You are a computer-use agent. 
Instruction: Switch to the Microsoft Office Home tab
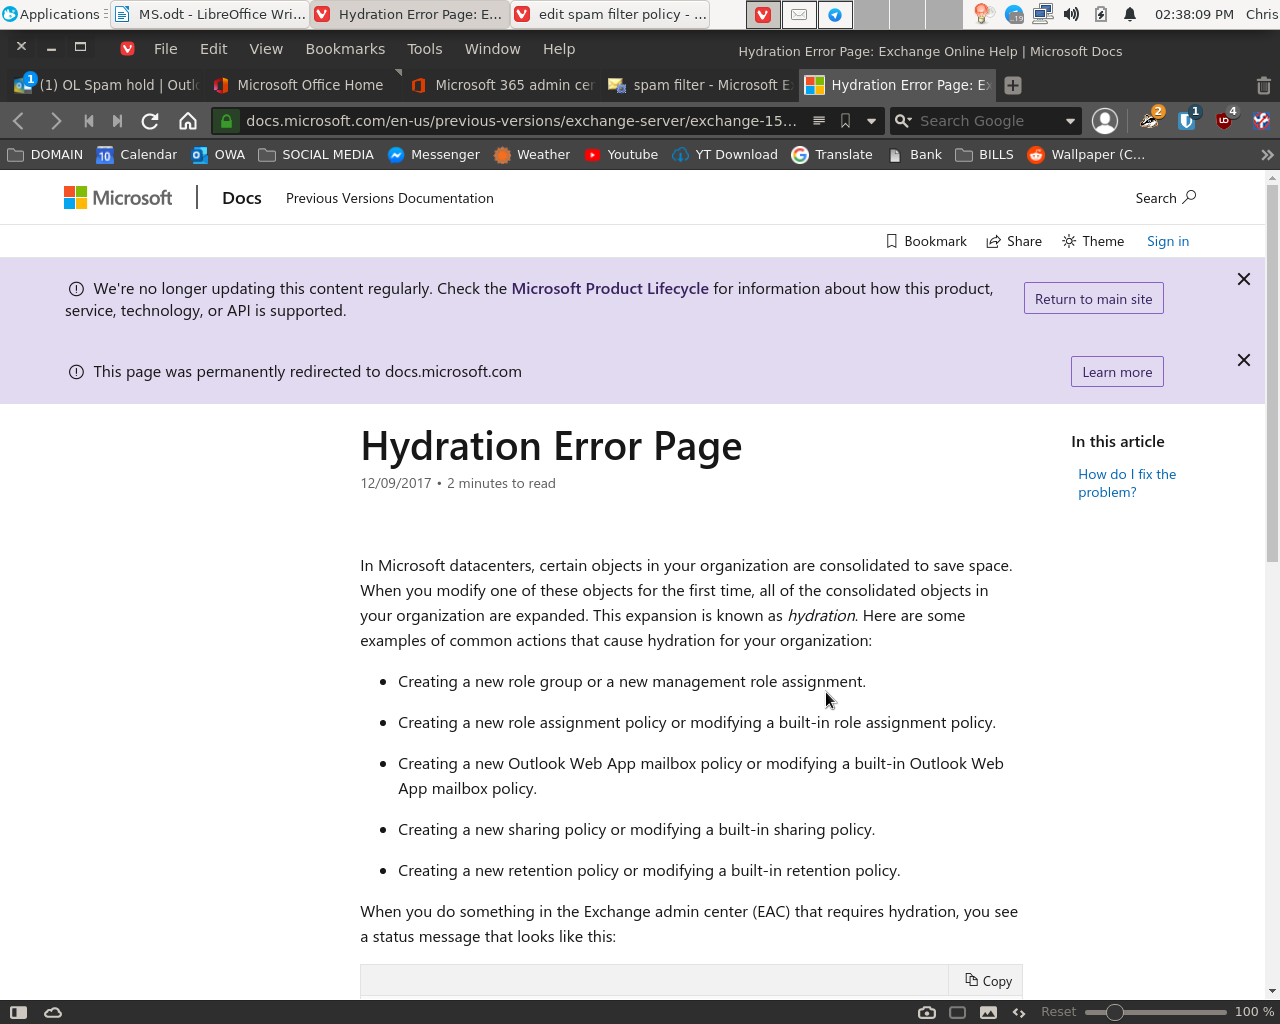[304, 85]
